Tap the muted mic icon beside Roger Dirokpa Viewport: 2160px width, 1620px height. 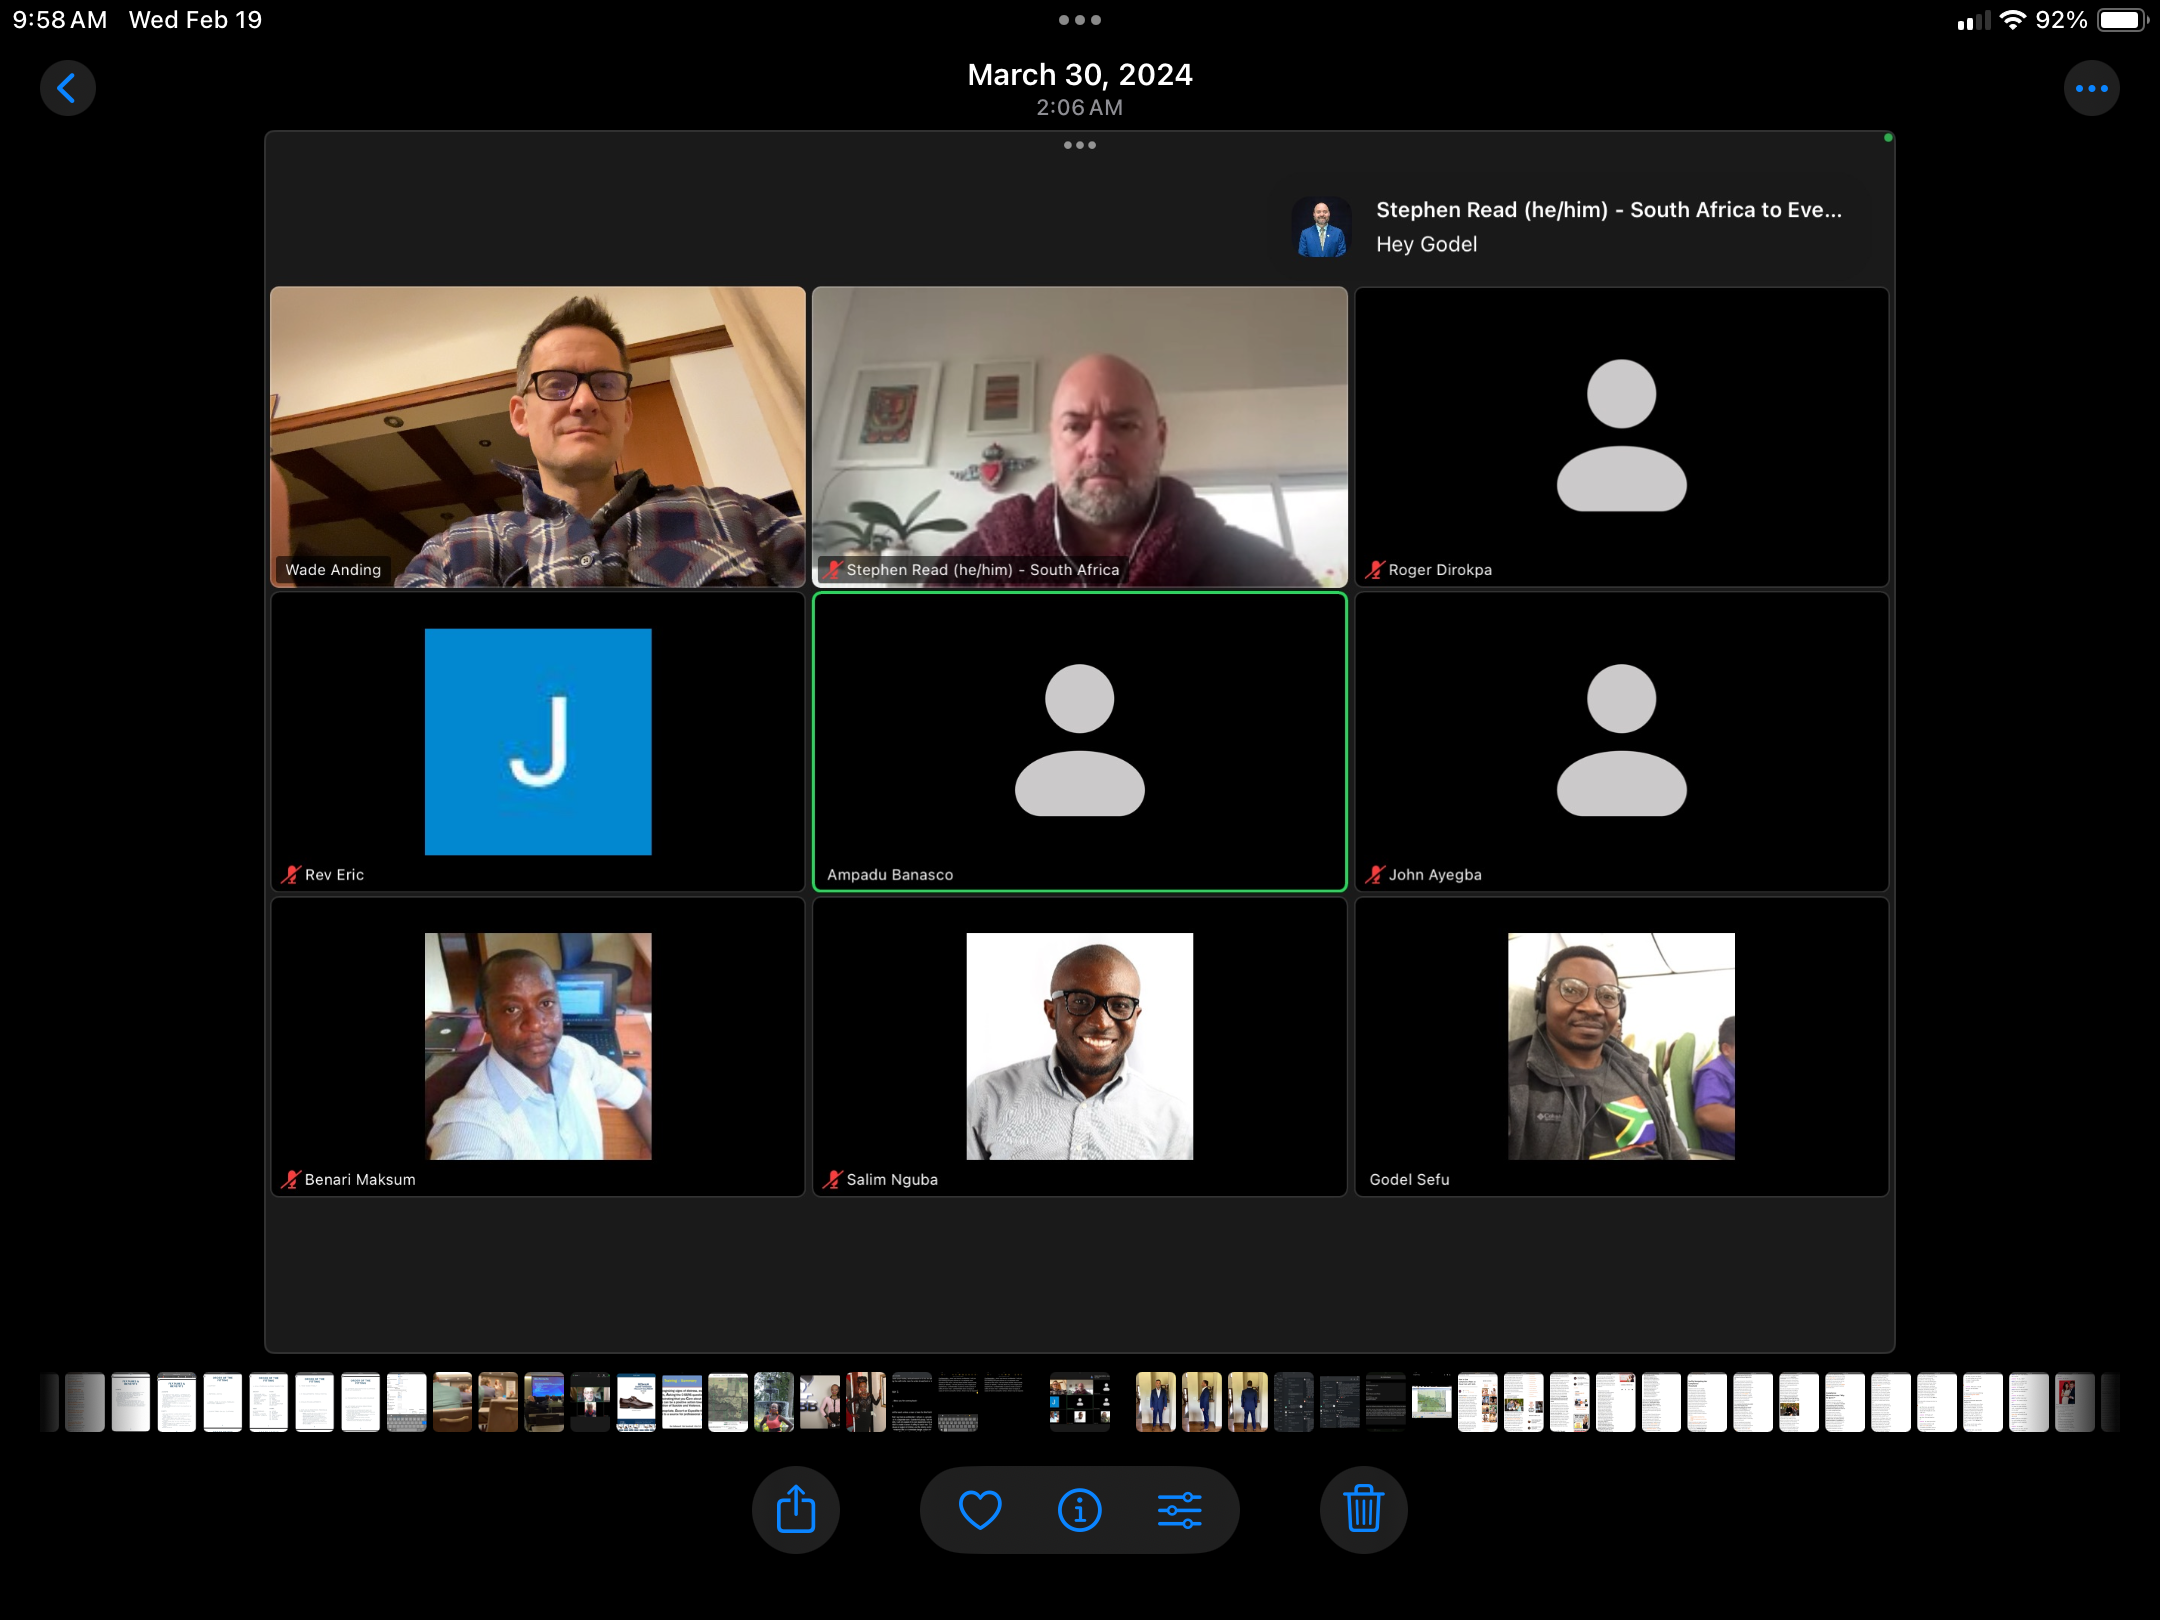tap(1375, 570)
